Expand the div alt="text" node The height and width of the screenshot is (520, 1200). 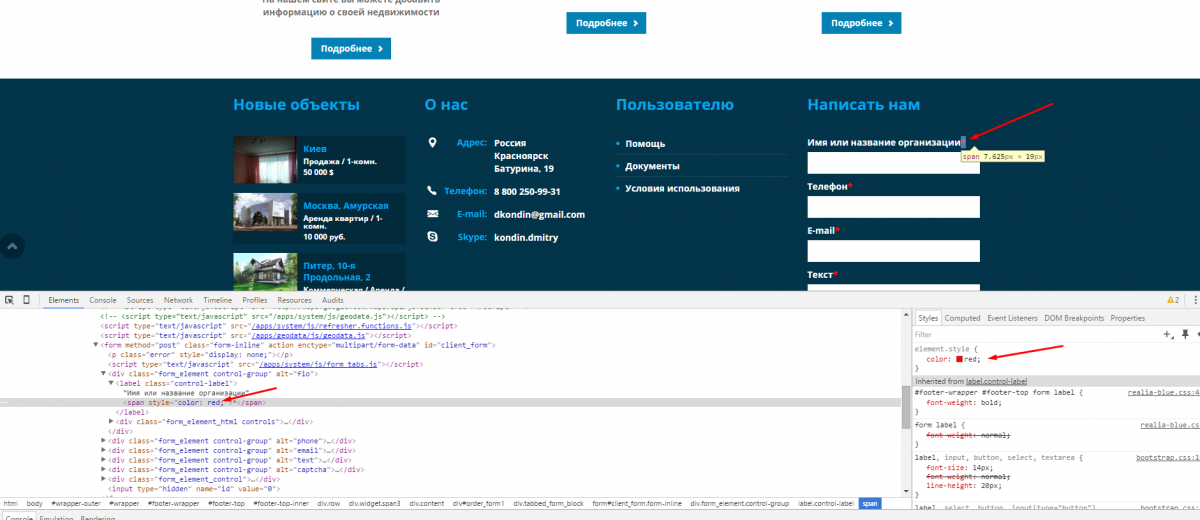[104, 460]
